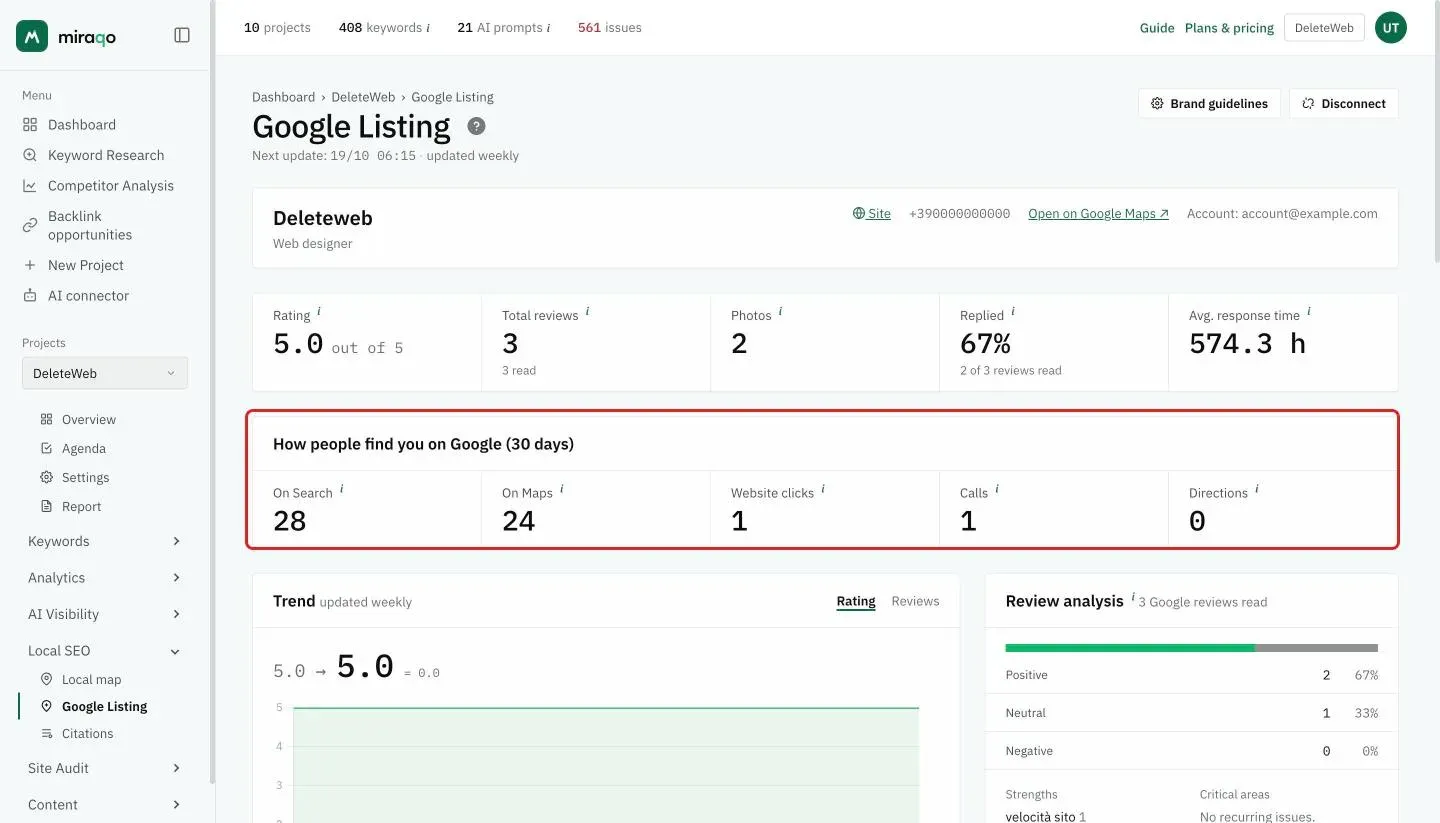Viewport: 1440px width, 823px height.
Task: Open the help question mark icon
Action: click(477, 126)
